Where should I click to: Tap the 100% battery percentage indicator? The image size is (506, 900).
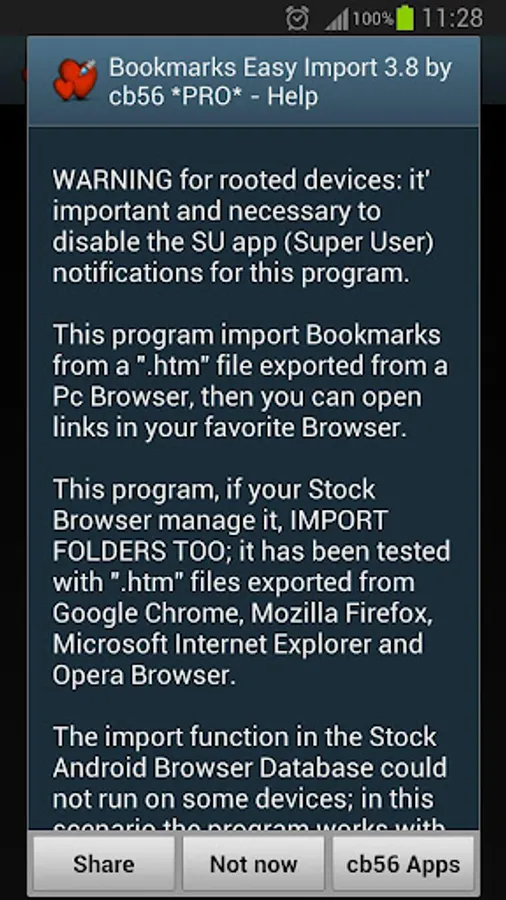point(373,19)
